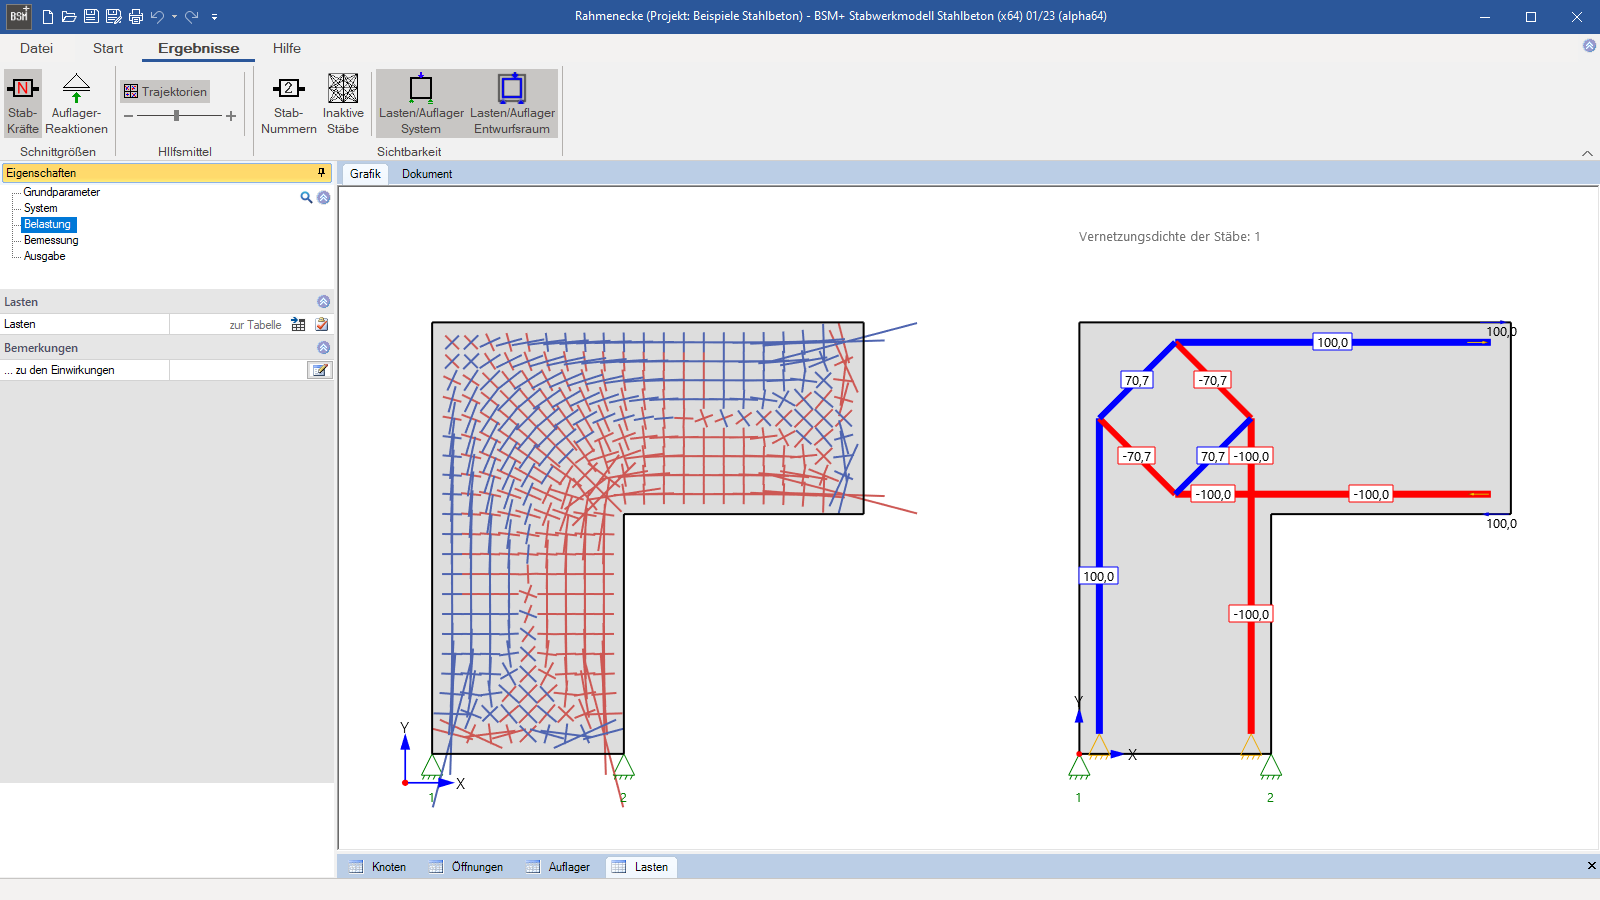This screenshot has height=900, width=1600.
Task: Click support 2 in the right model
Action: pos(1271,767)
